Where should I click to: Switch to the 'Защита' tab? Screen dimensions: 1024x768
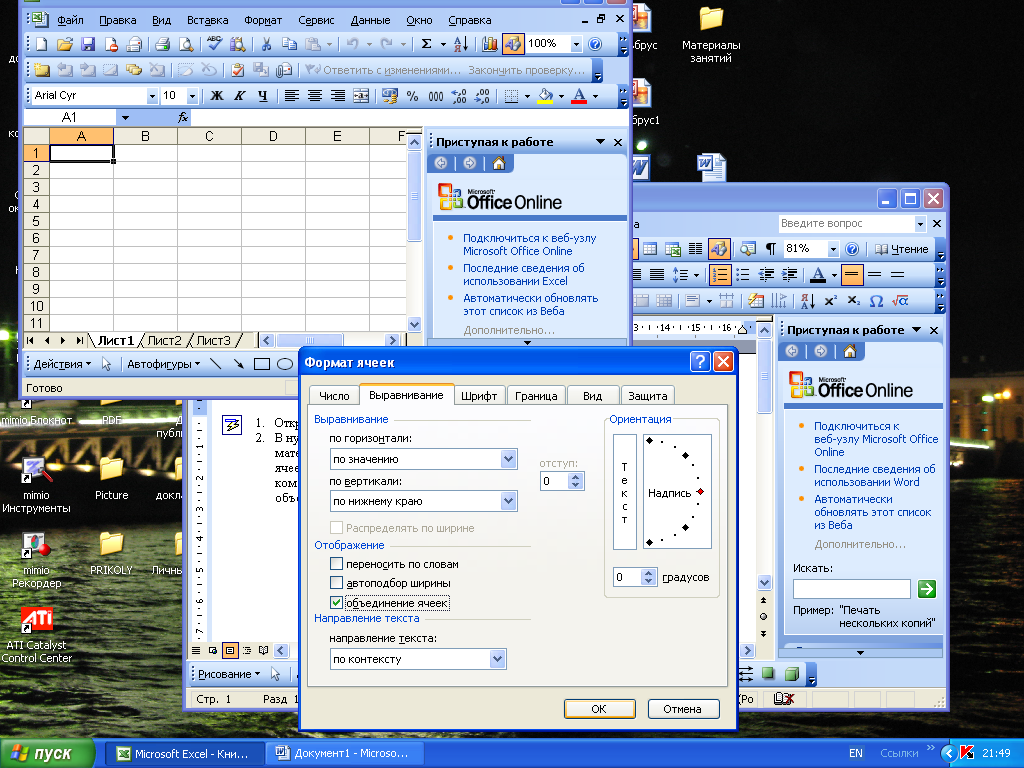tap(647, 396)
